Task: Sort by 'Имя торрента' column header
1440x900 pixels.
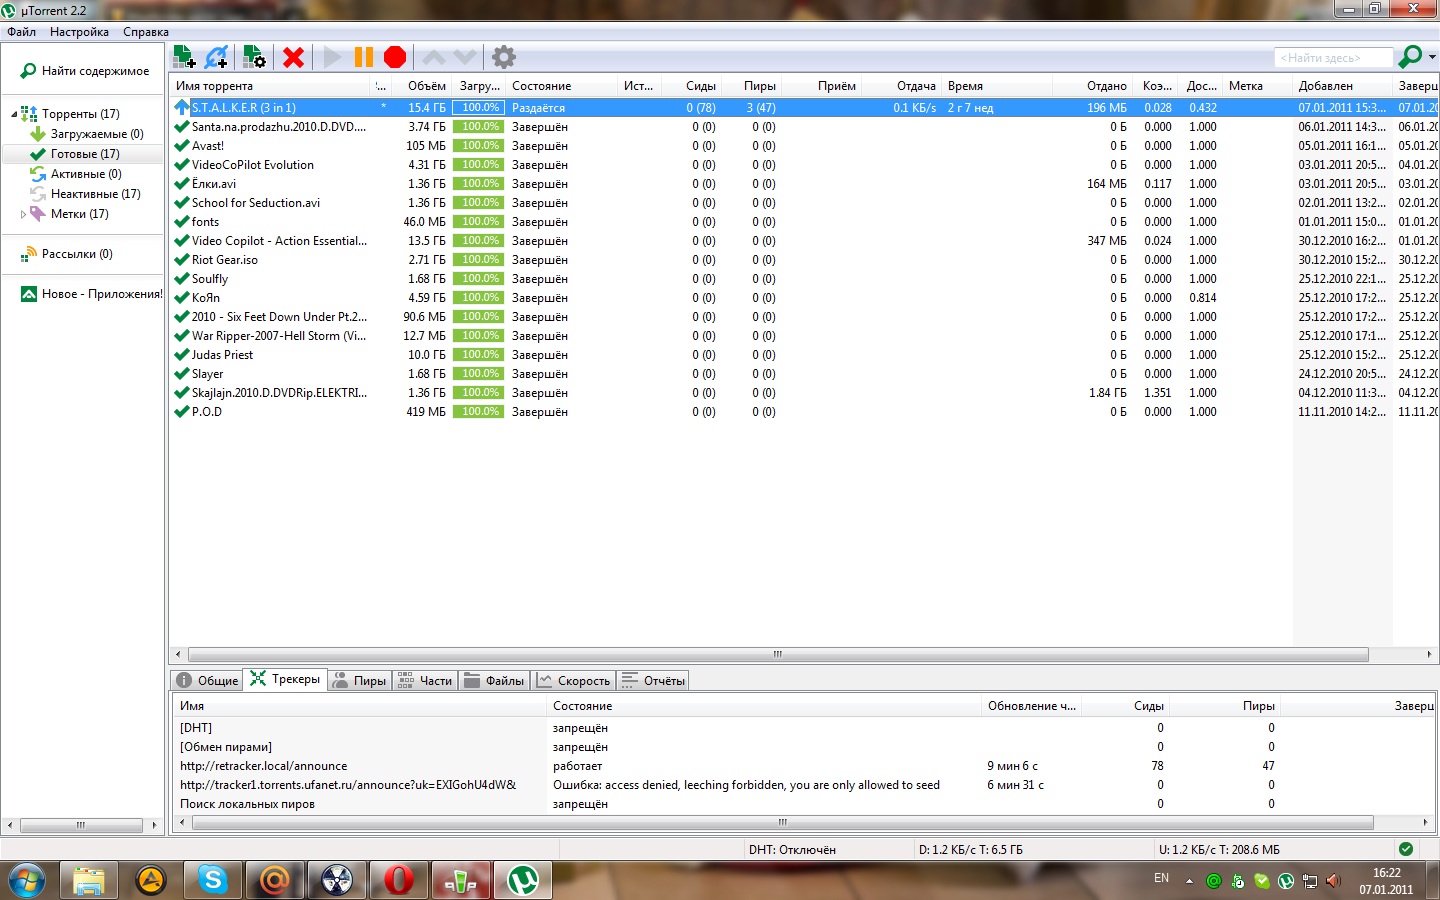Action: 270,86
